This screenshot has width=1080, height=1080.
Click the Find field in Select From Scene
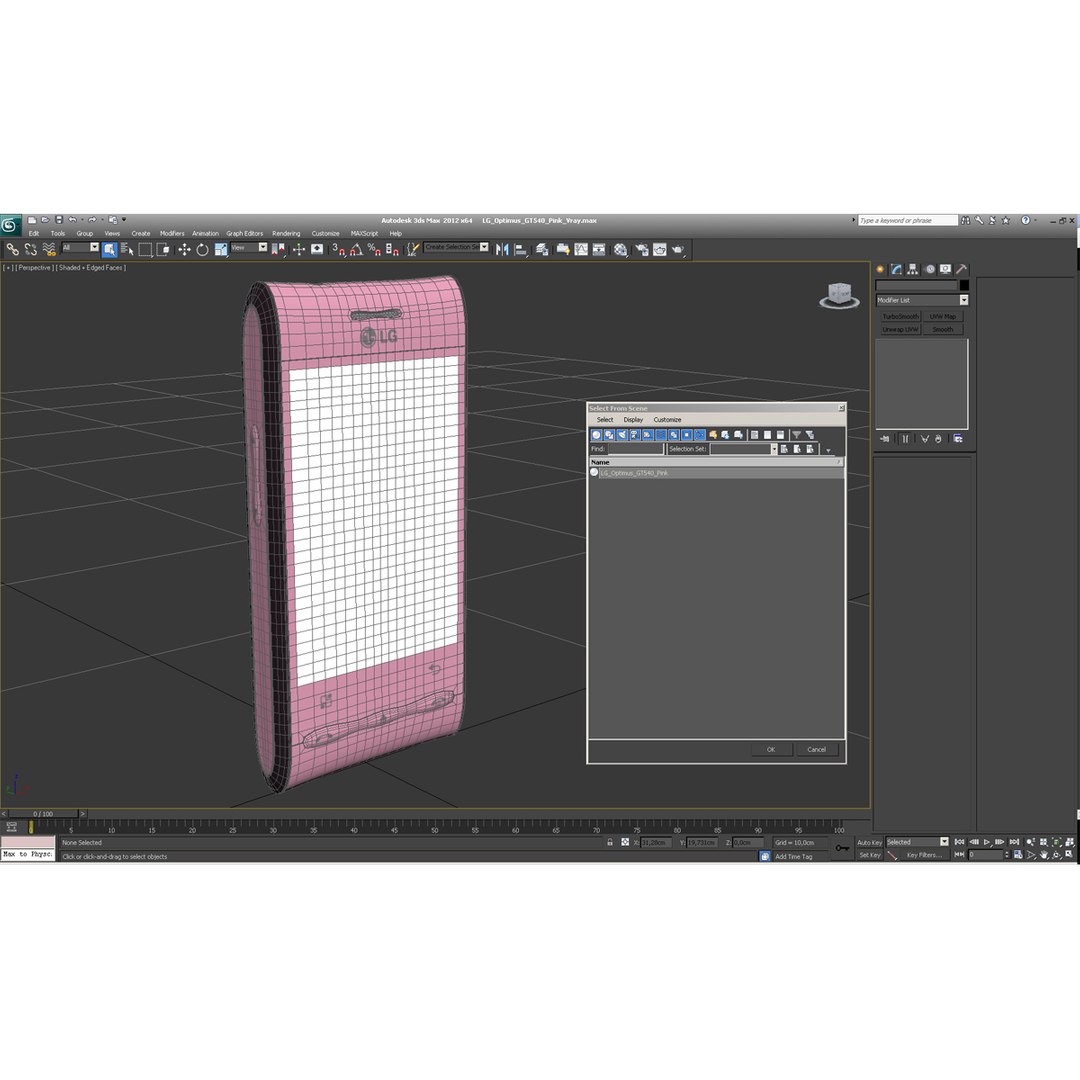pyautogui.click(x=635, y=449)
